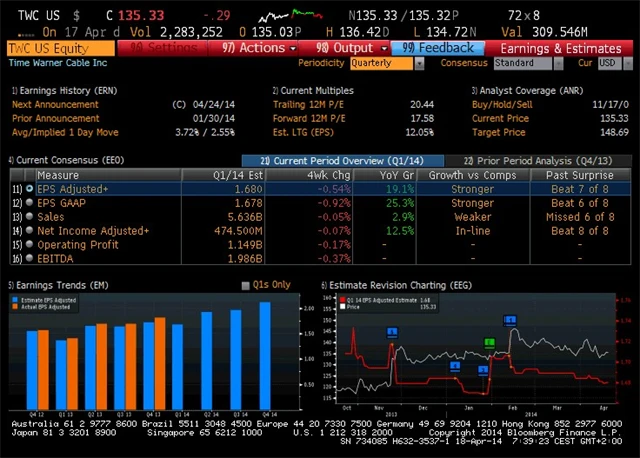Viewport: 640px width, 458px height.
Task: Click the intraday price sparkline chart
Action: (282, 18)
